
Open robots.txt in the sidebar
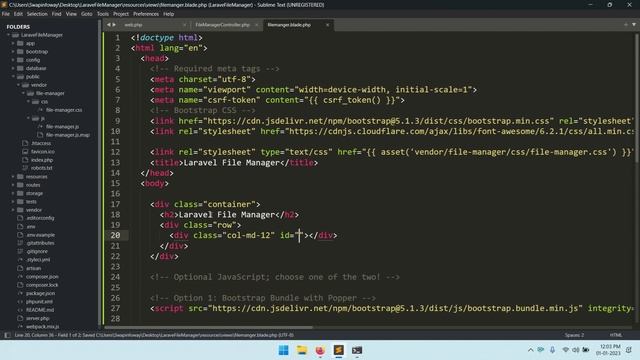pyautogui.click(x=41, y=168)
